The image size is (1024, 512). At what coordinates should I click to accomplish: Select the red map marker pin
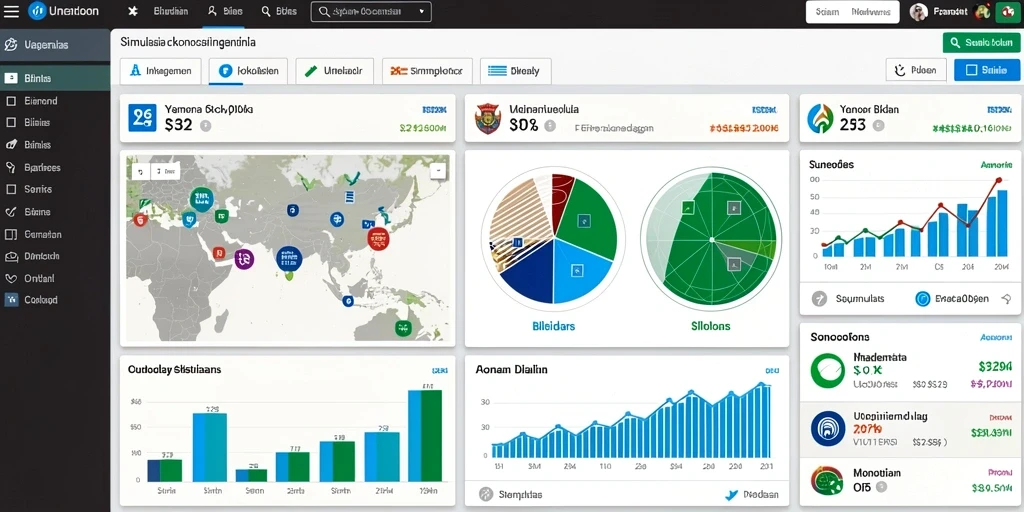377,239
